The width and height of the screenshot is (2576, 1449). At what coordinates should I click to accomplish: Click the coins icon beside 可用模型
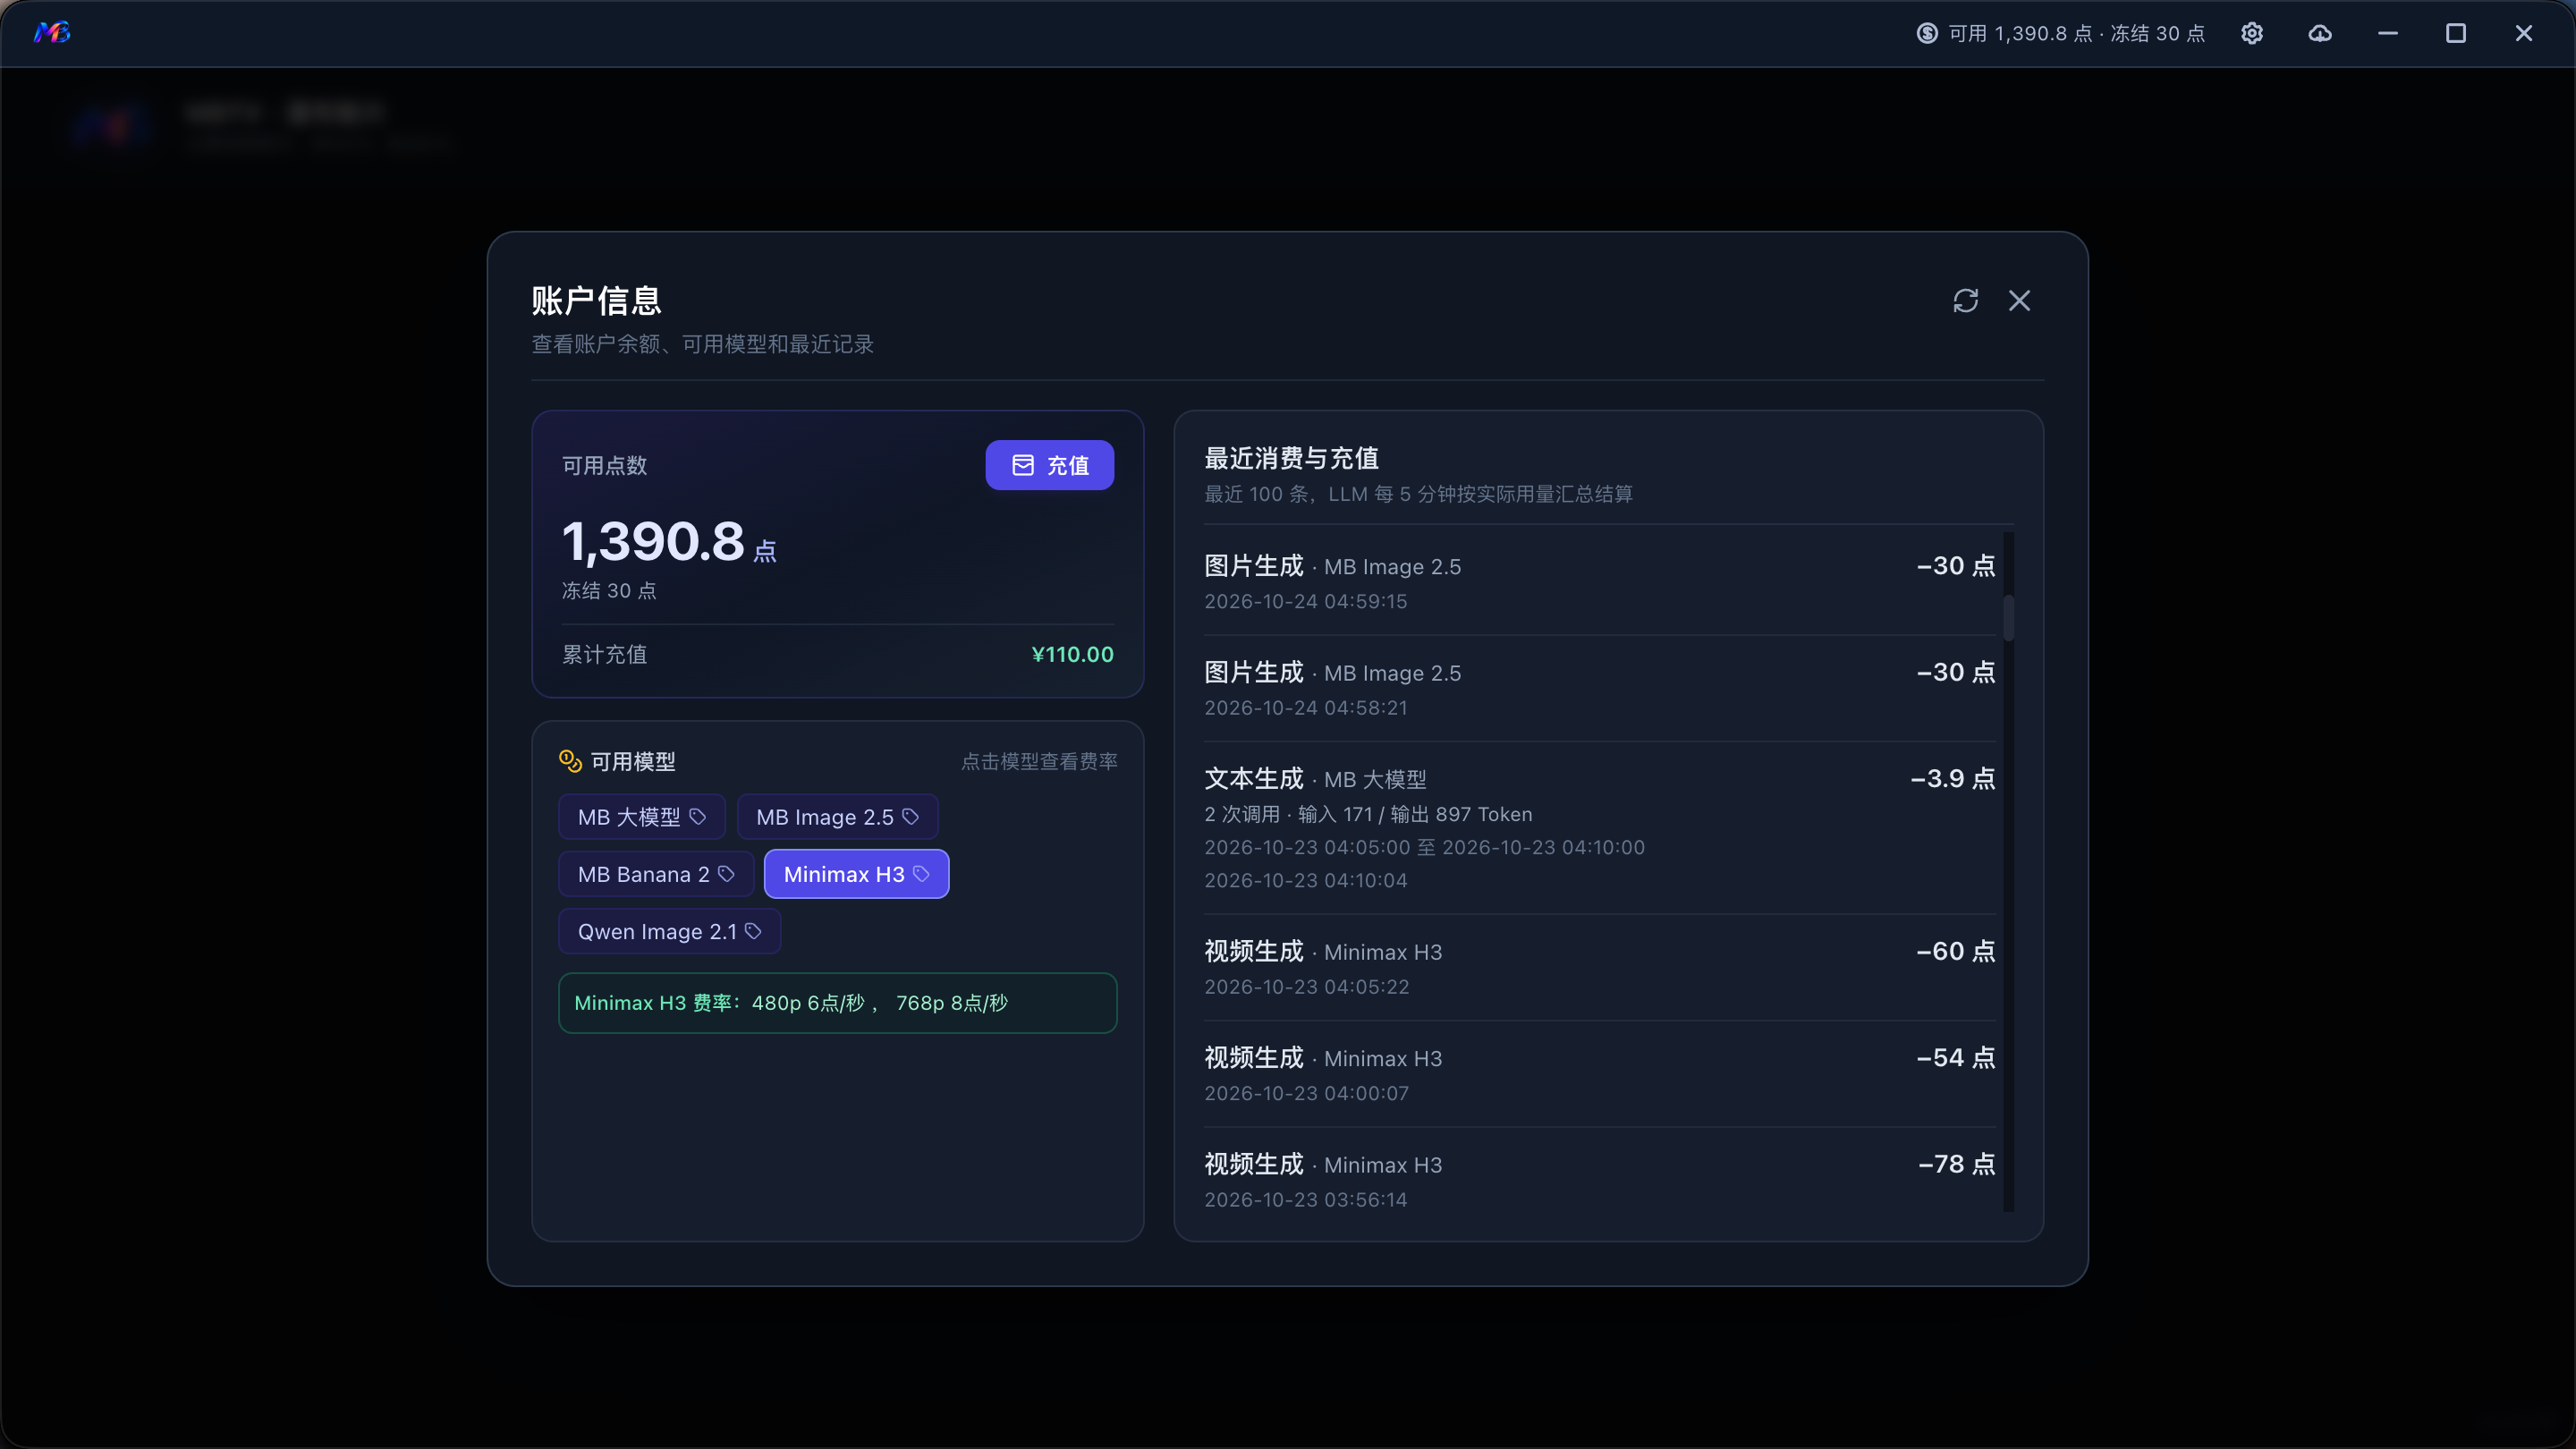point(570,761)
